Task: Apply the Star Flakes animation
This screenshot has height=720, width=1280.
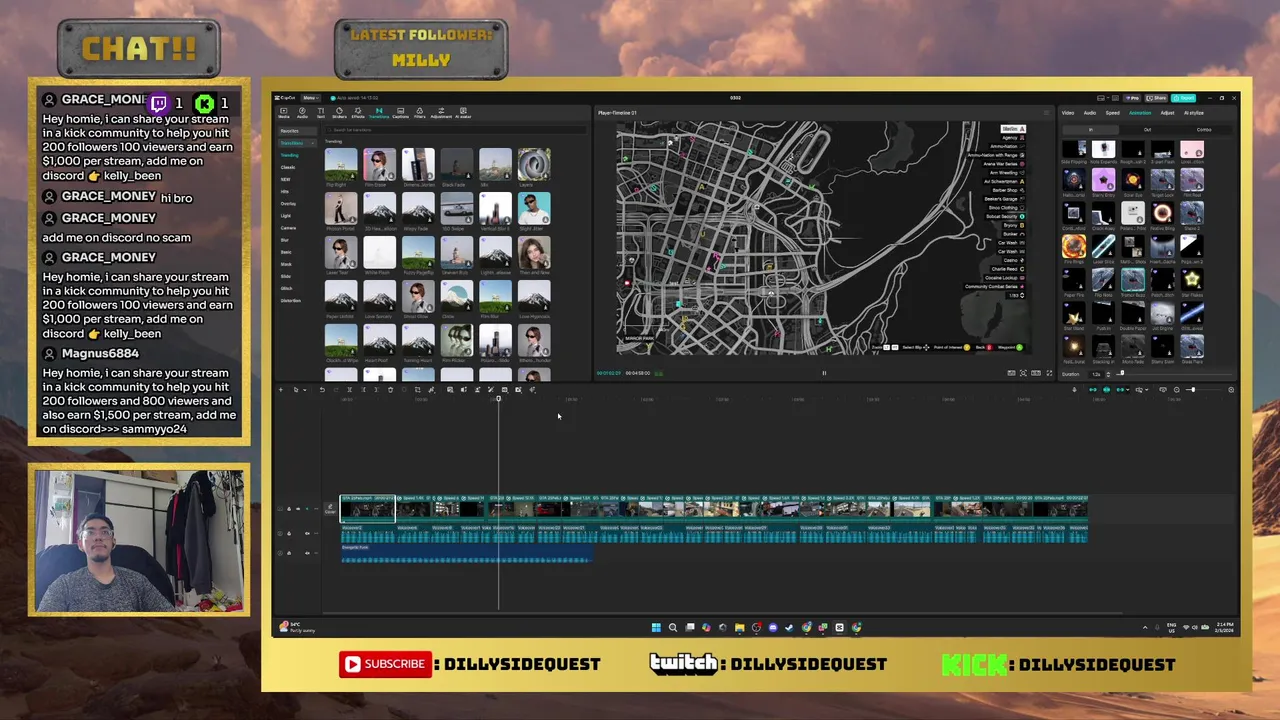Action: coord(1191,283)
